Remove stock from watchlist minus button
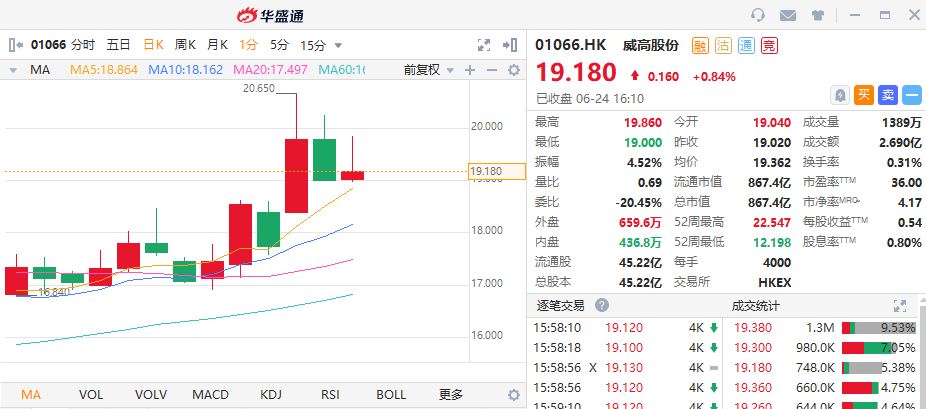 click(912, 94)
